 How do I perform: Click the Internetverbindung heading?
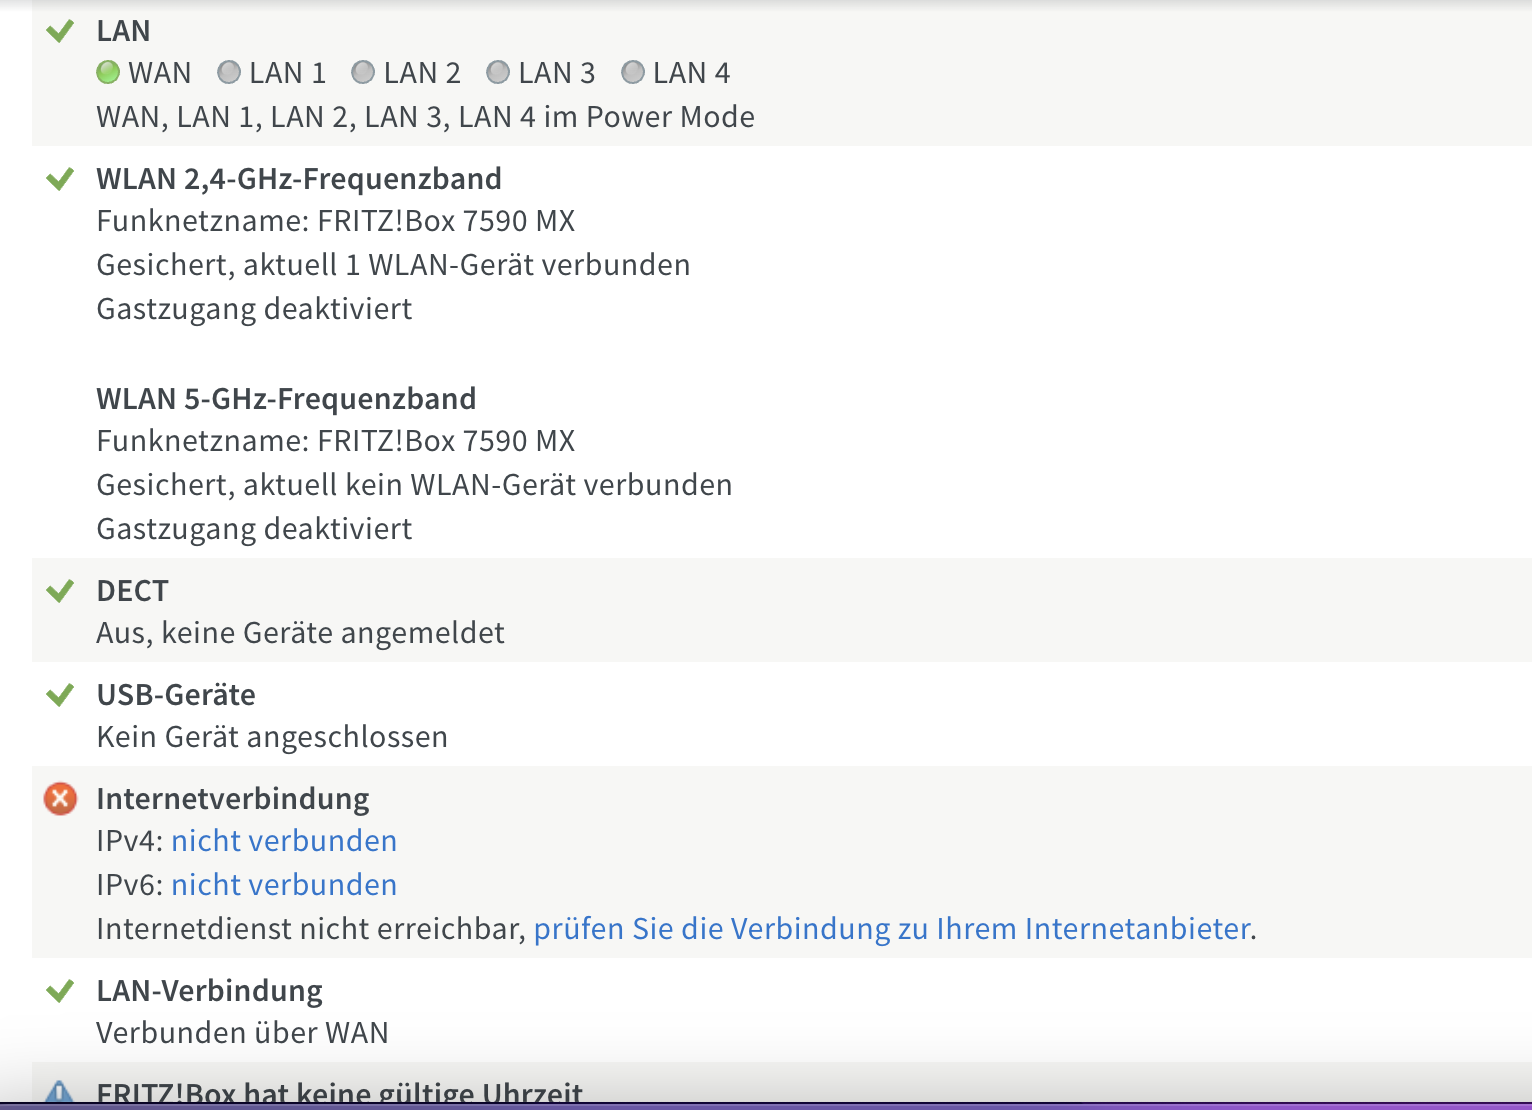(x=233, y=799)
